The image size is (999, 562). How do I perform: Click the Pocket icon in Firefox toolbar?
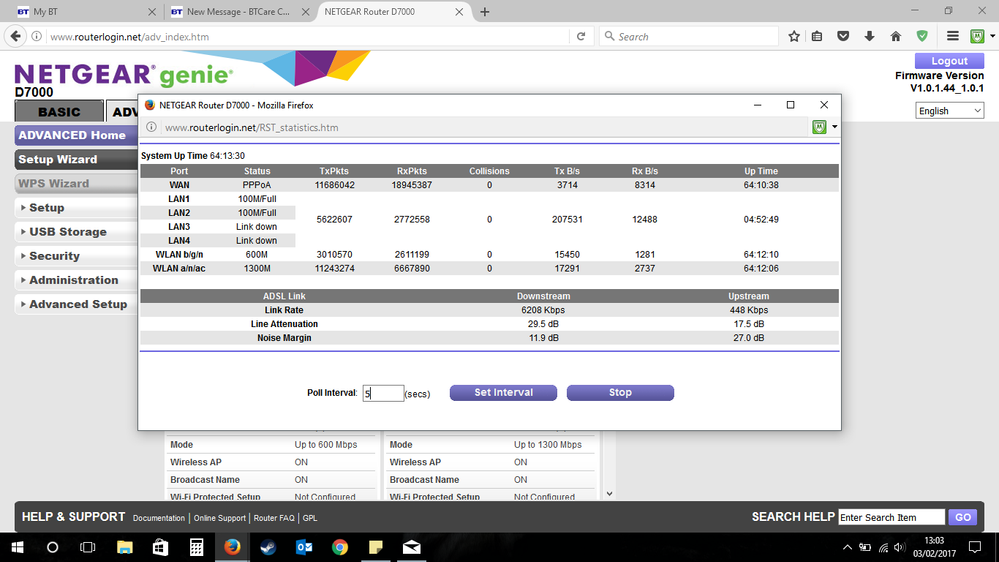[843, 36]
